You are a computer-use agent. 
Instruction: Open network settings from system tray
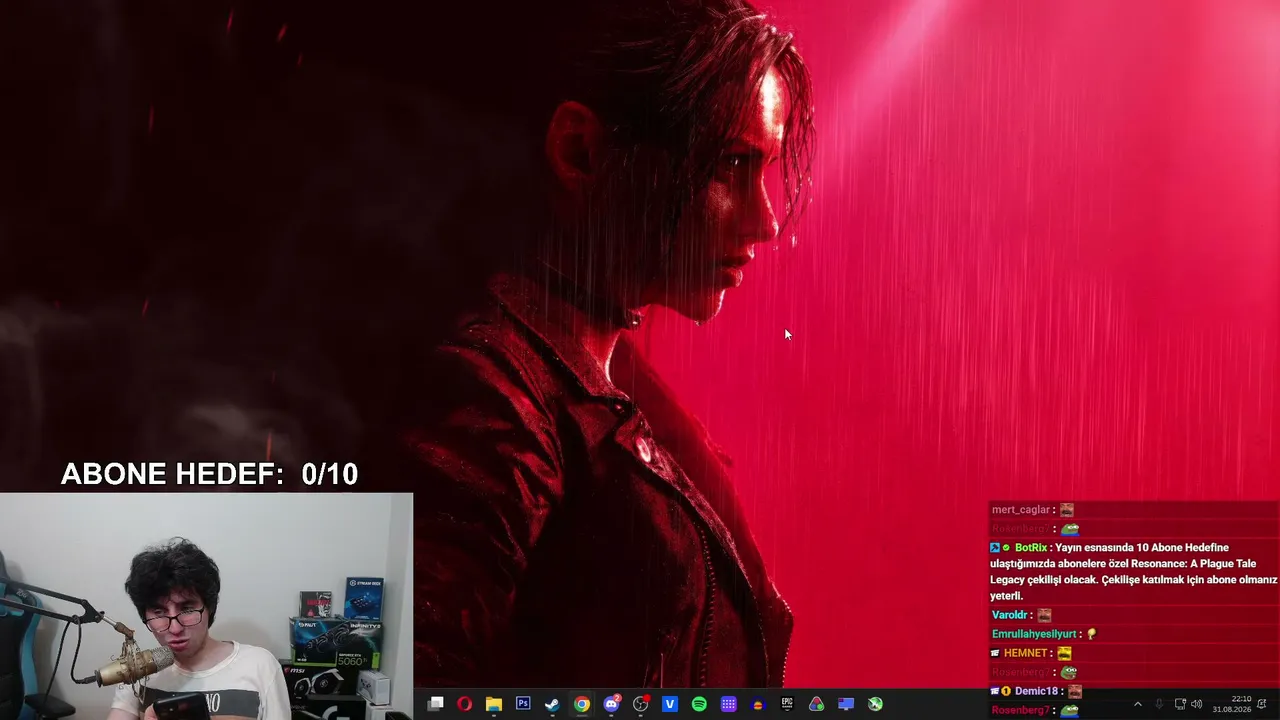(1180, 704)
